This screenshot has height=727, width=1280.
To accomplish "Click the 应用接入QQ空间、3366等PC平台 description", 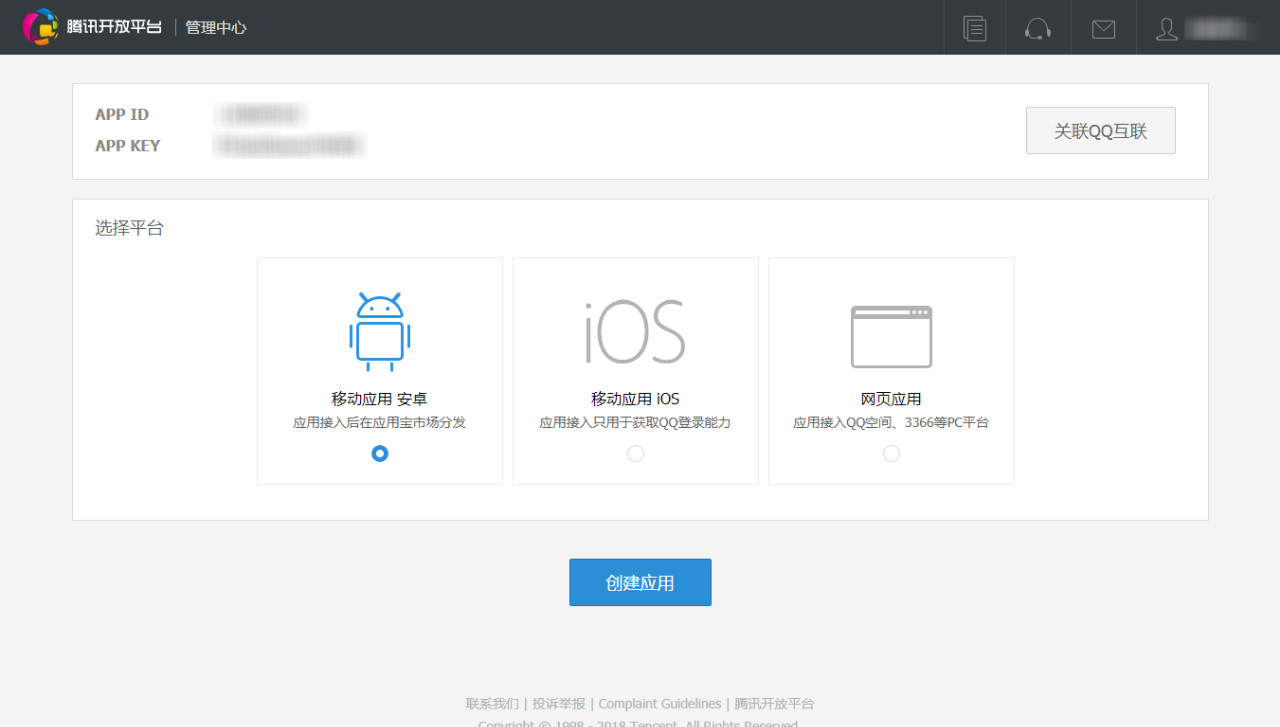I will (891, 423).
